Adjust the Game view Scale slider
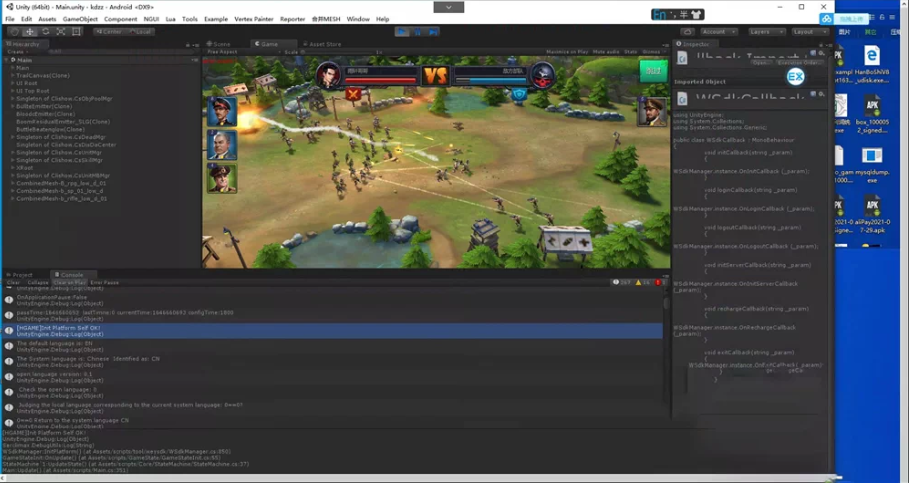 coord(338,52)
